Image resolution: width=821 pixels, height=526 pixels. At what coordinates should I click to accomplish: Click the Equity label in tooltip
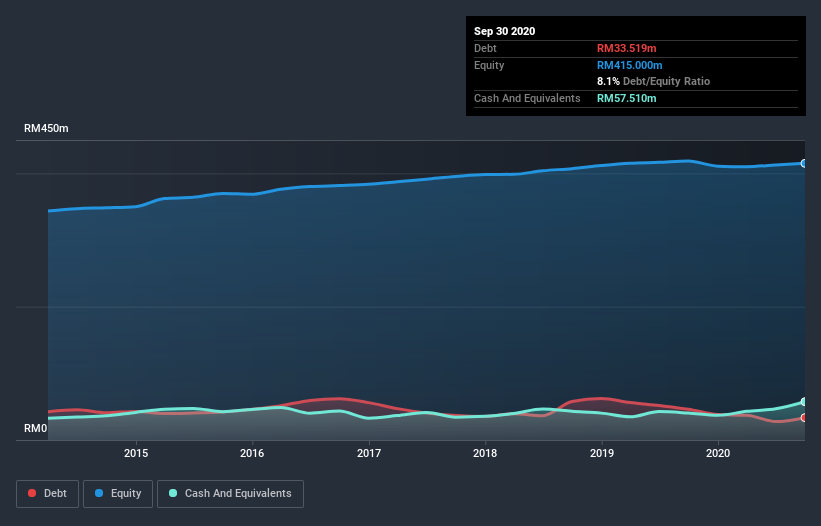coord(489,65)
